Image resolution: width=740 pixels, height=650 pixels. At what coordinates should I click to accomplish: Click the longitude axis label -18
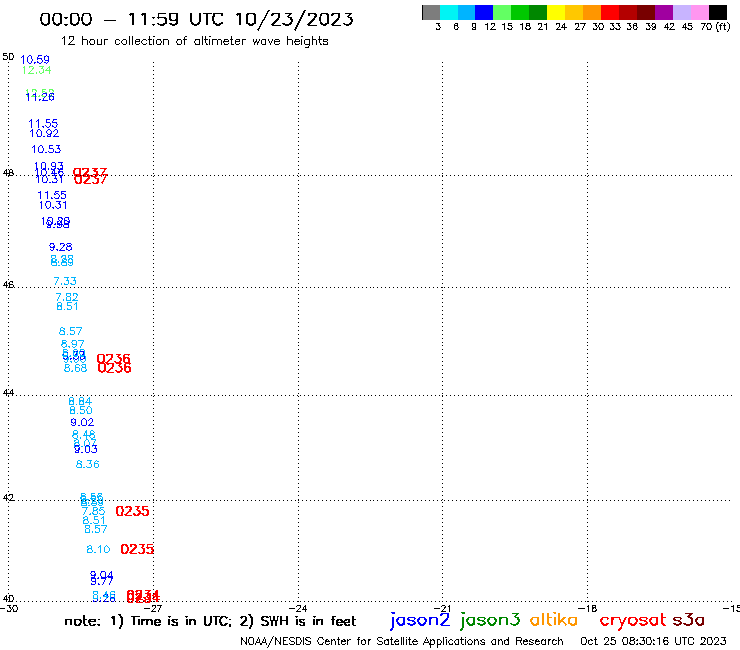(x=587, y=608)
